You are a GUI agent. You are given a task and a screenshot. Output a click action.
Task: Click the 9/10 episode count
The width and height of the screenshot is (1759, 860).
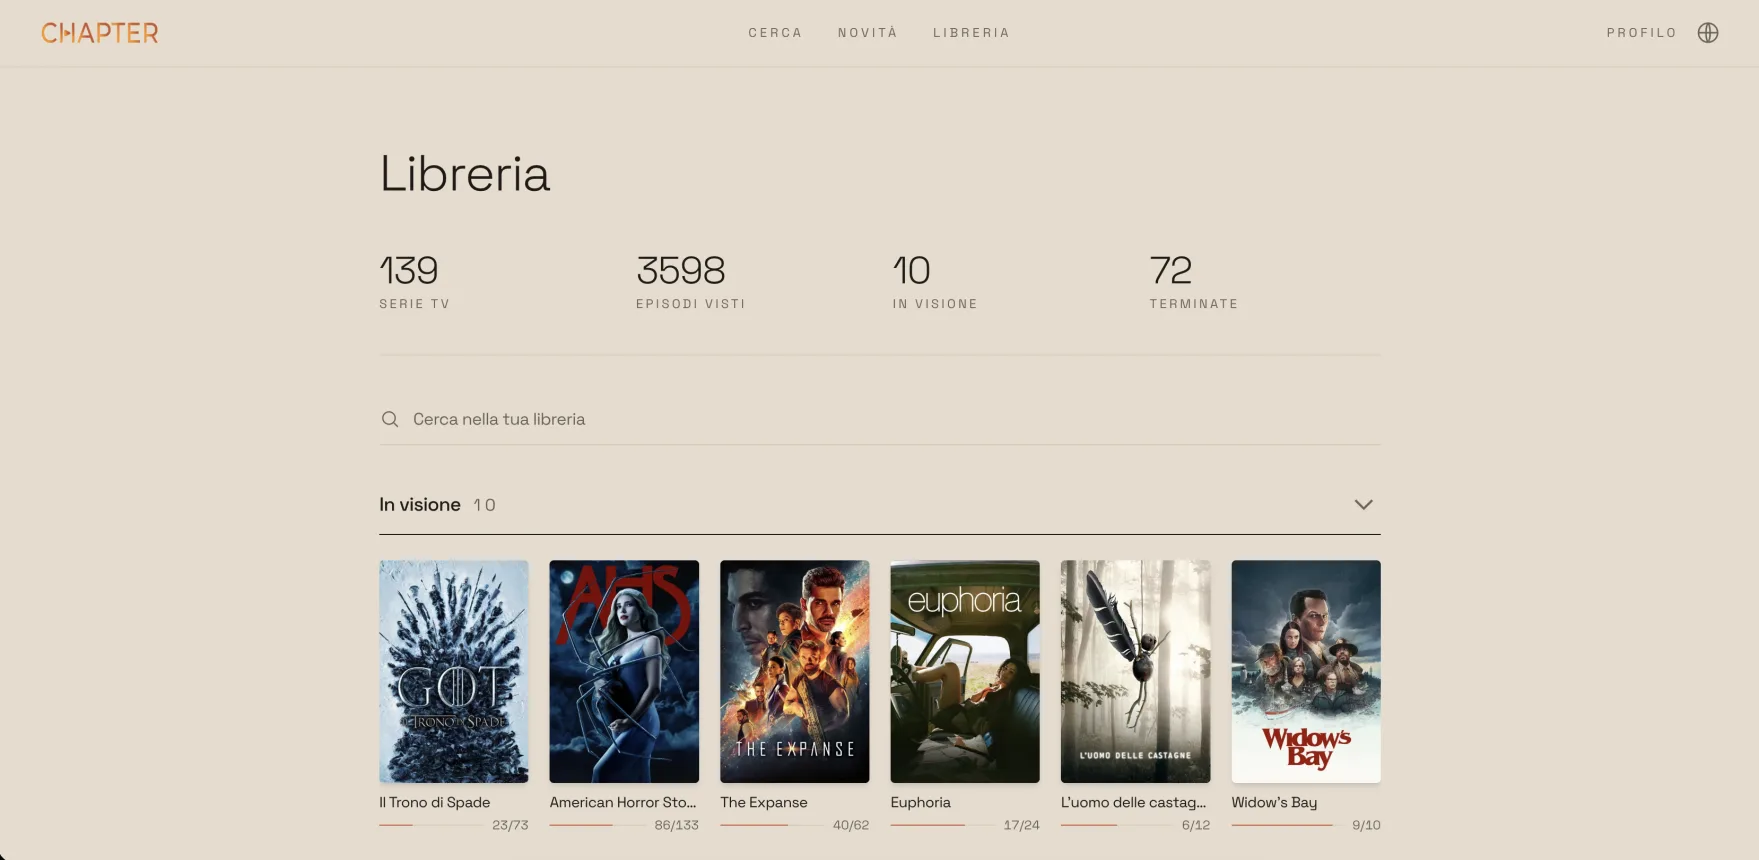coord(1366,825)
